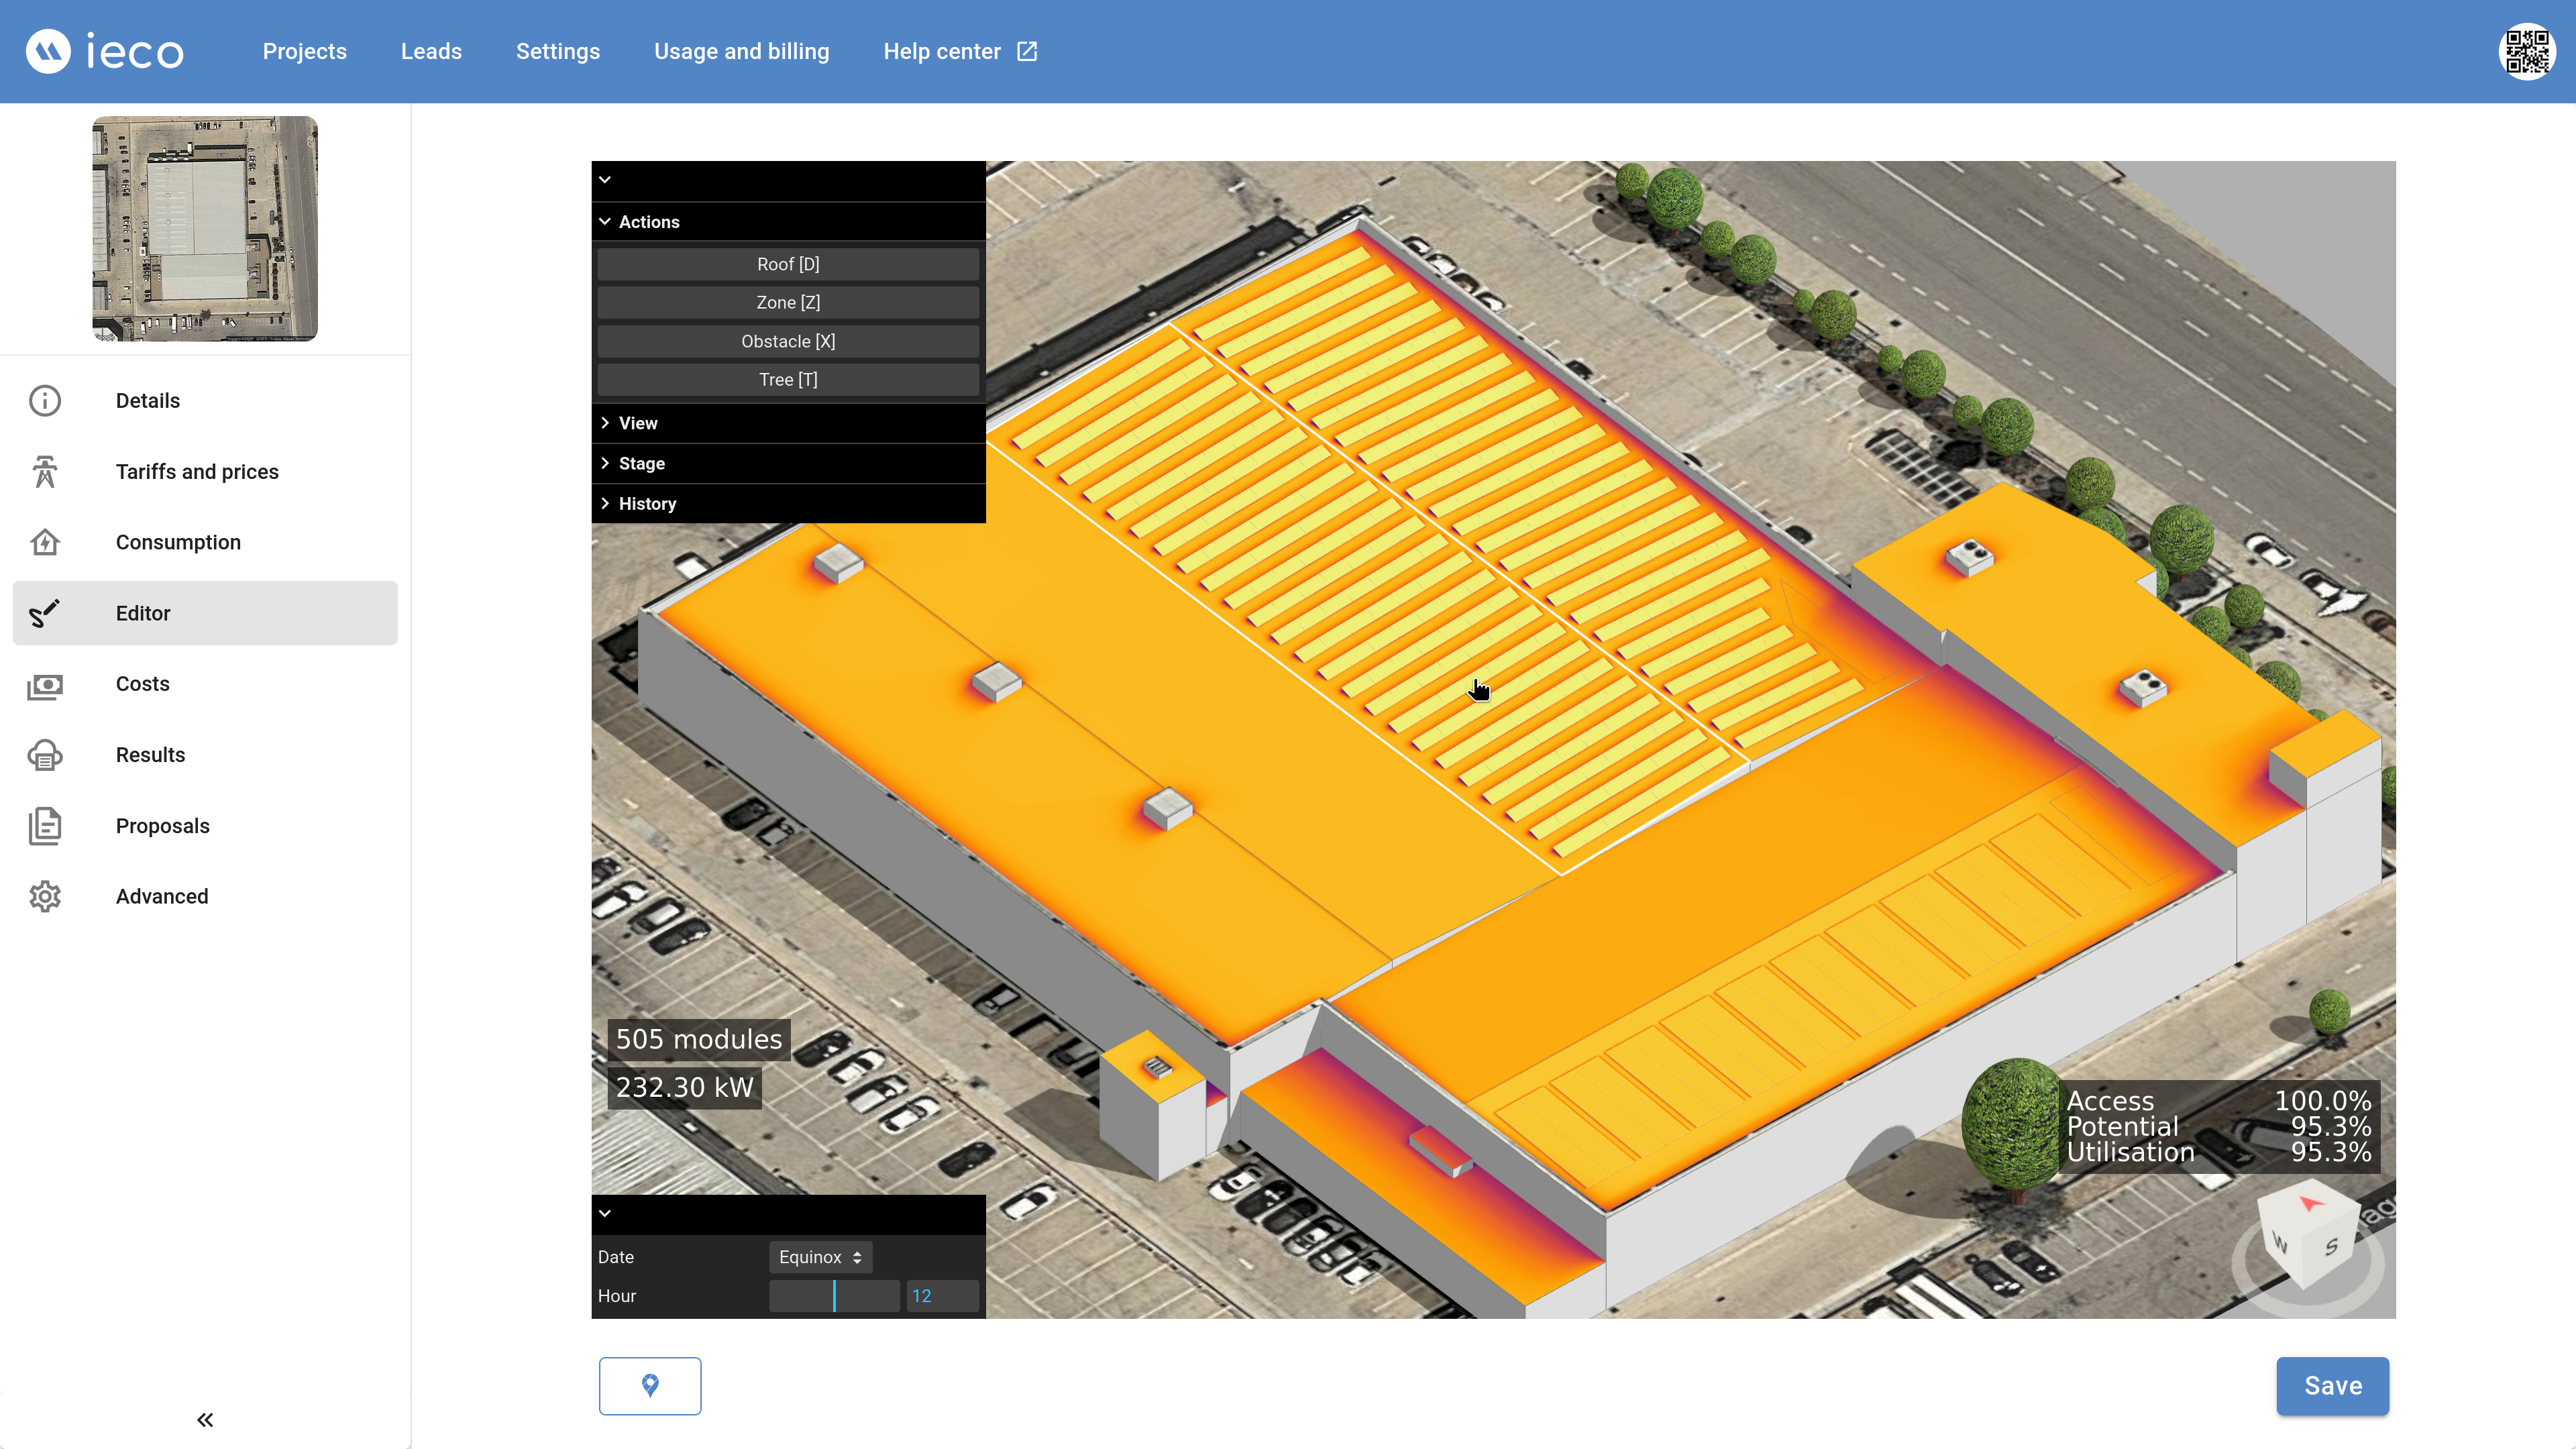This screenshot has height=1449, width=2576.
Task: Open the Leads menu item
Action: [431, 51]
